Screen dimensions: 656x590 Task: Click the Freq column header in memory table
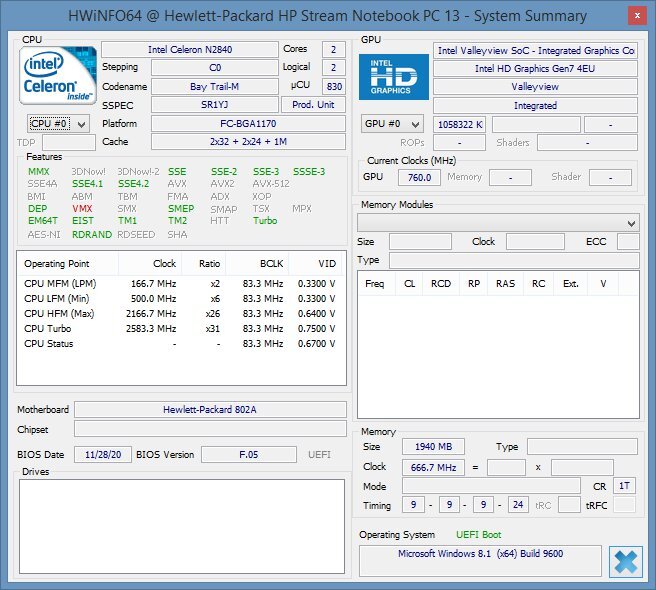coord(374,284)
